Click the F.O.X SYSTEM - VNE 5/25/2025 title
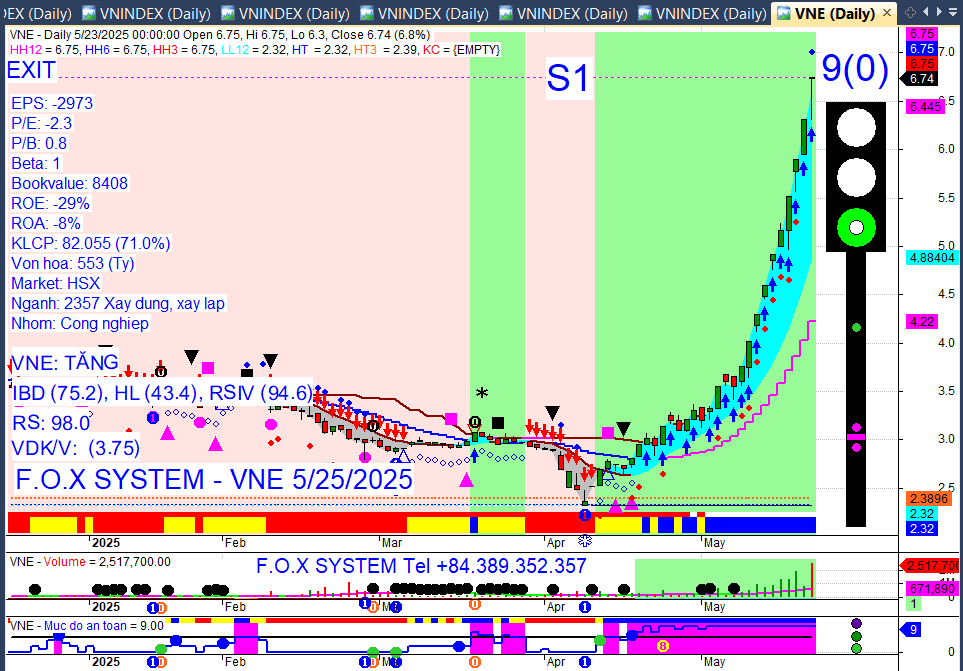This screenshot has height=671, width=963. (214, 479)
